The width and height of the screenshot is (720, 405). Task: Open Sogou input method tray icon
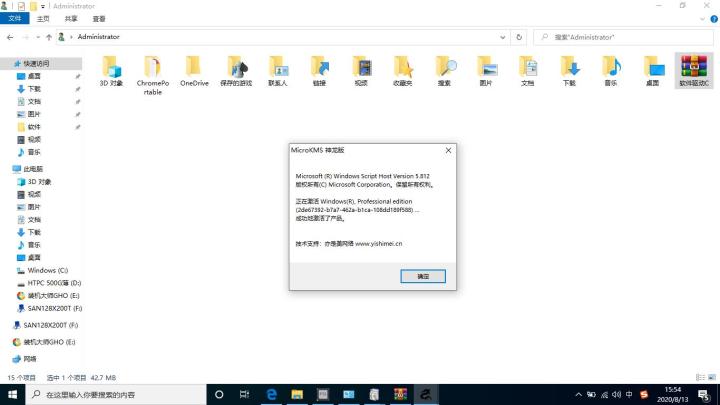tap(644, 394)
